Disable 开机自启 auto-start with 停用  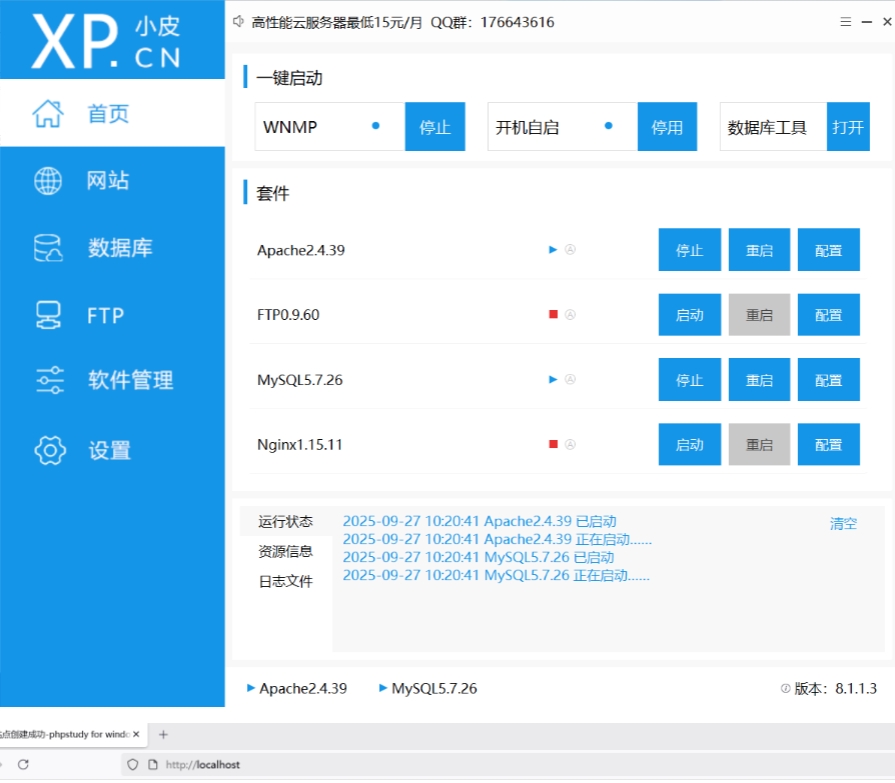point(667,127)
